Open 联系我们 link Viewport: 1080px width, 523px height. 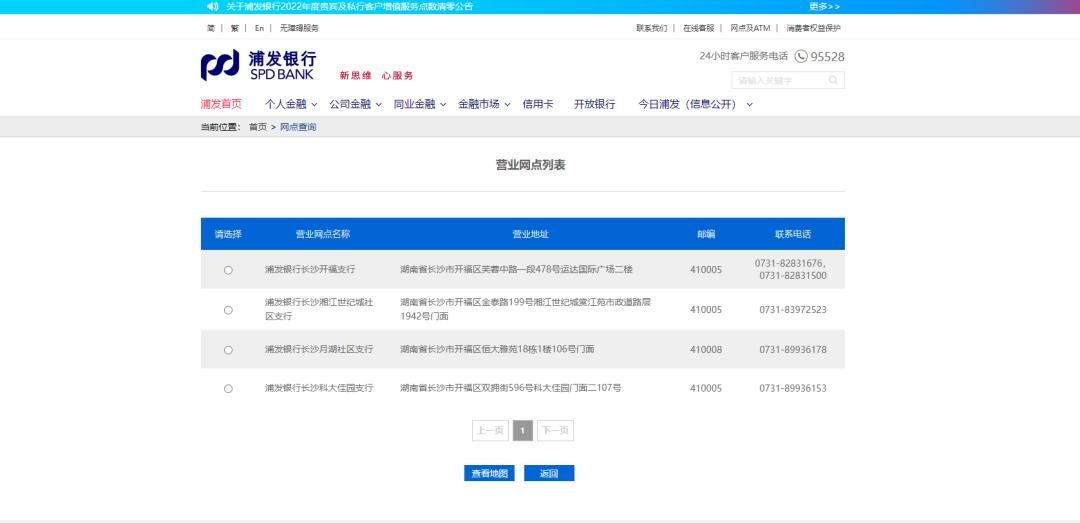coord(652,28)
